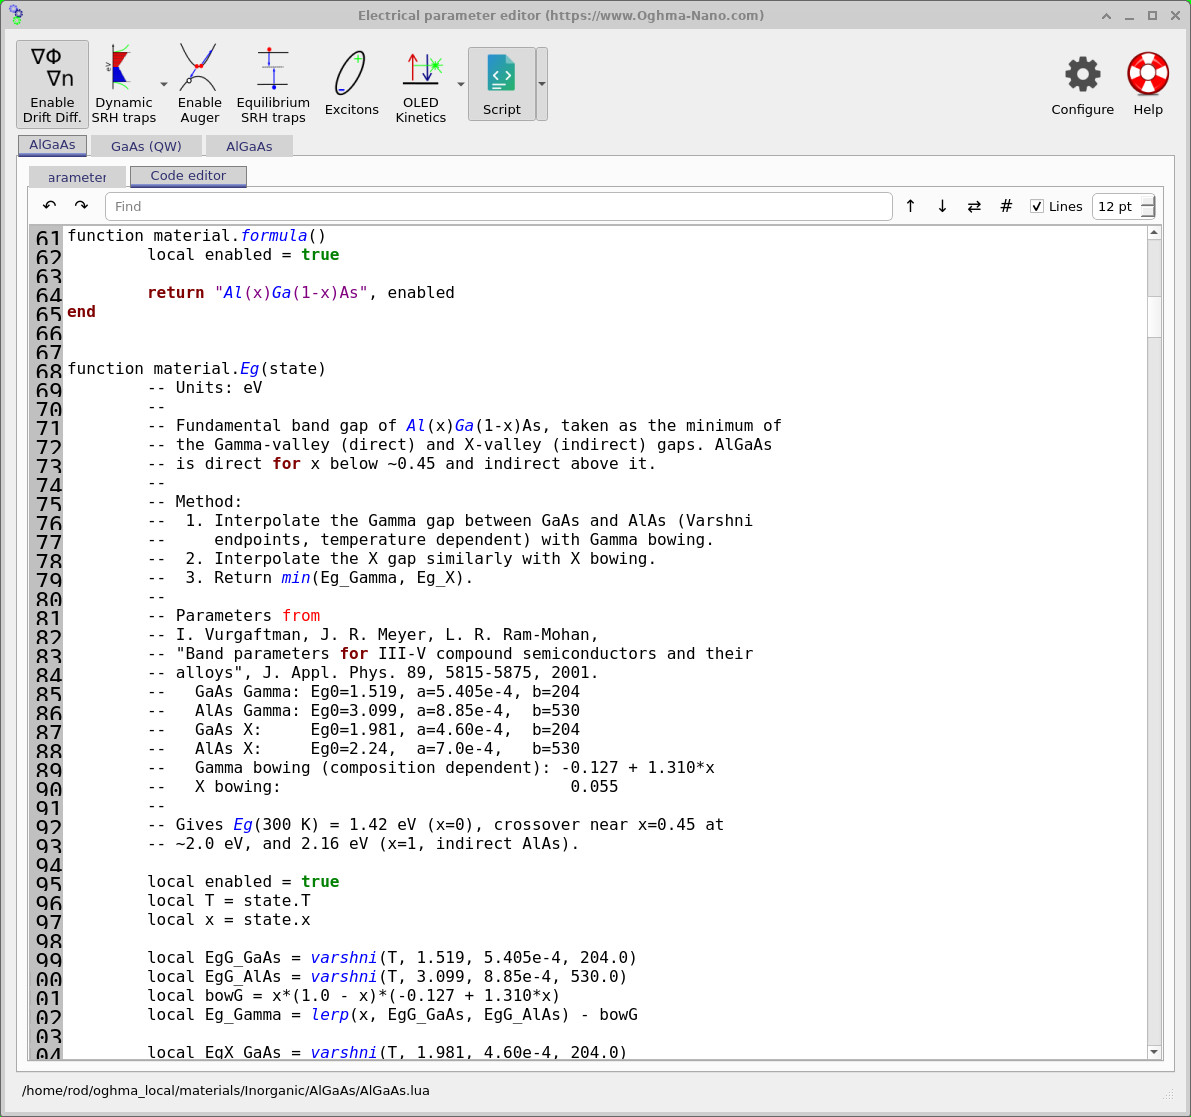The height and width of the screenshot is (1117, 1191).
Task: Open find and replace swap icon
Action: pyautogui.click(x=974, y=207)
